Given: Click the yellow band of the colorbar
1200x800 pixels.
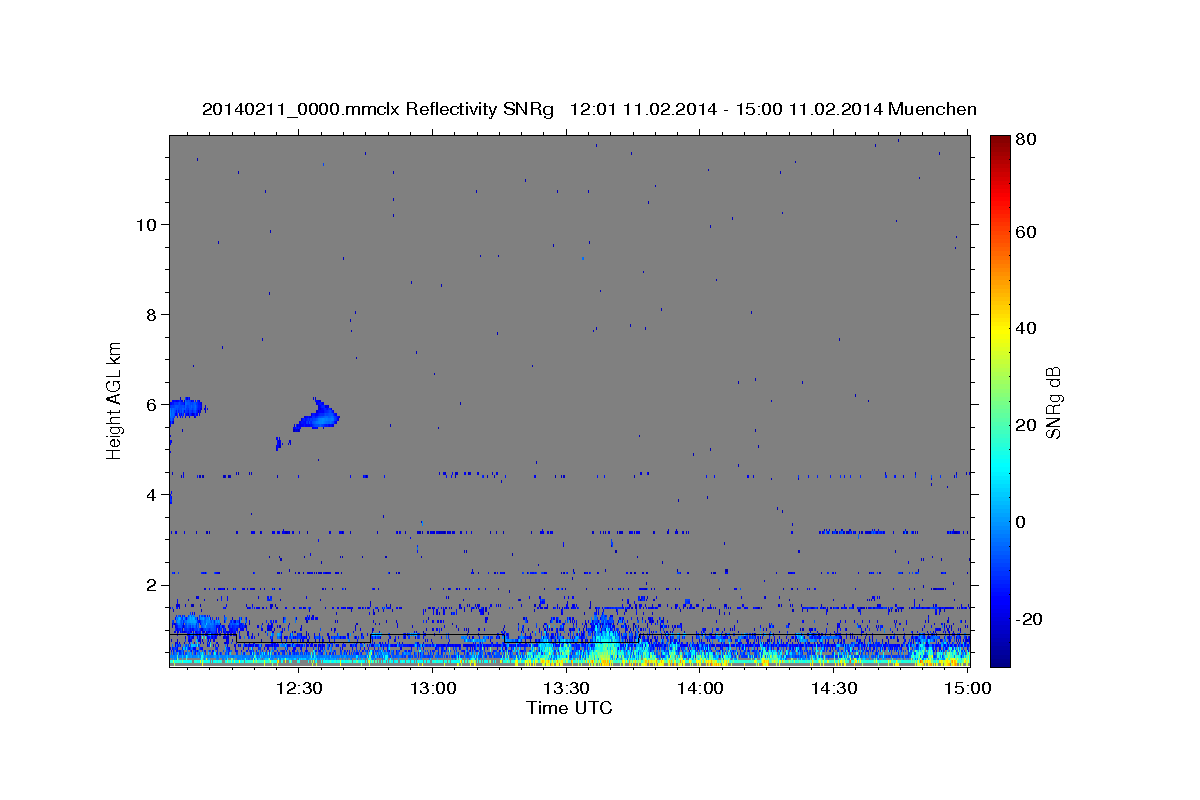Looking at the screenshot, I should point(999,330).
